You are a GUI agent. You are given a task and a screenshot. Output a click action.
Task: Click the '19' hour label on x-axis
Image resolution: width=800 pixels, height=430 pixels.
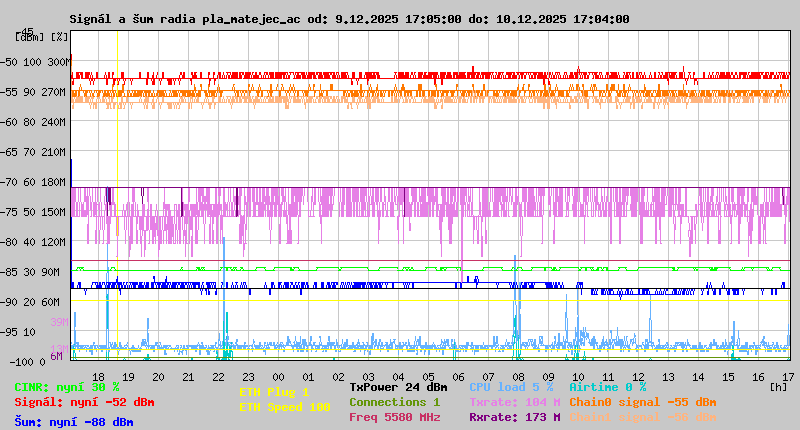(129, 377)
